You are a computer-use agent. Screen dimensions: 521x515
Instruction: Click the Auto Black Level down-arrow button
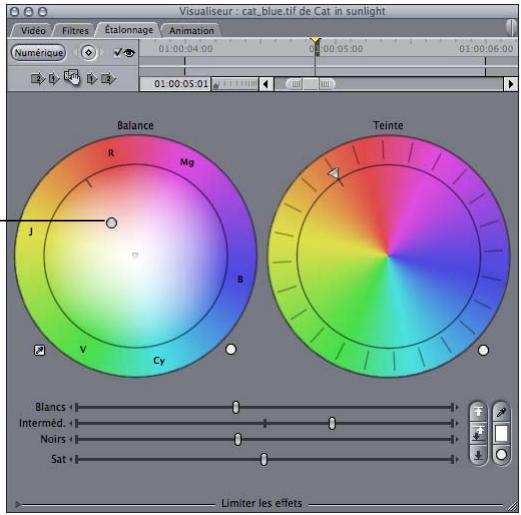pos(478,455)
